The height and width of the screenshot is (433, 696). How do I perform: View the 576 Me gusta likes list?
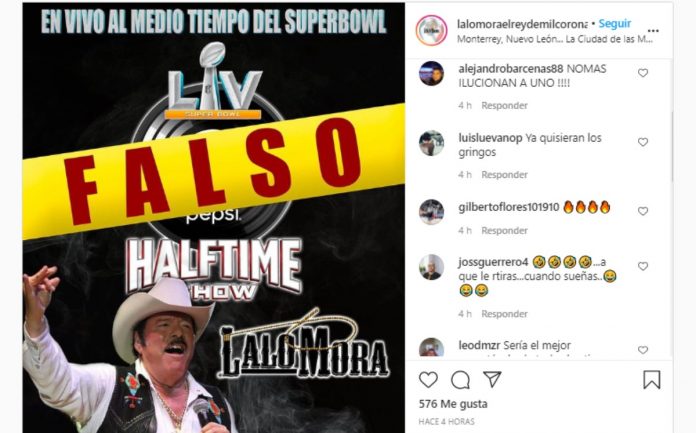(x=453, y=404)
